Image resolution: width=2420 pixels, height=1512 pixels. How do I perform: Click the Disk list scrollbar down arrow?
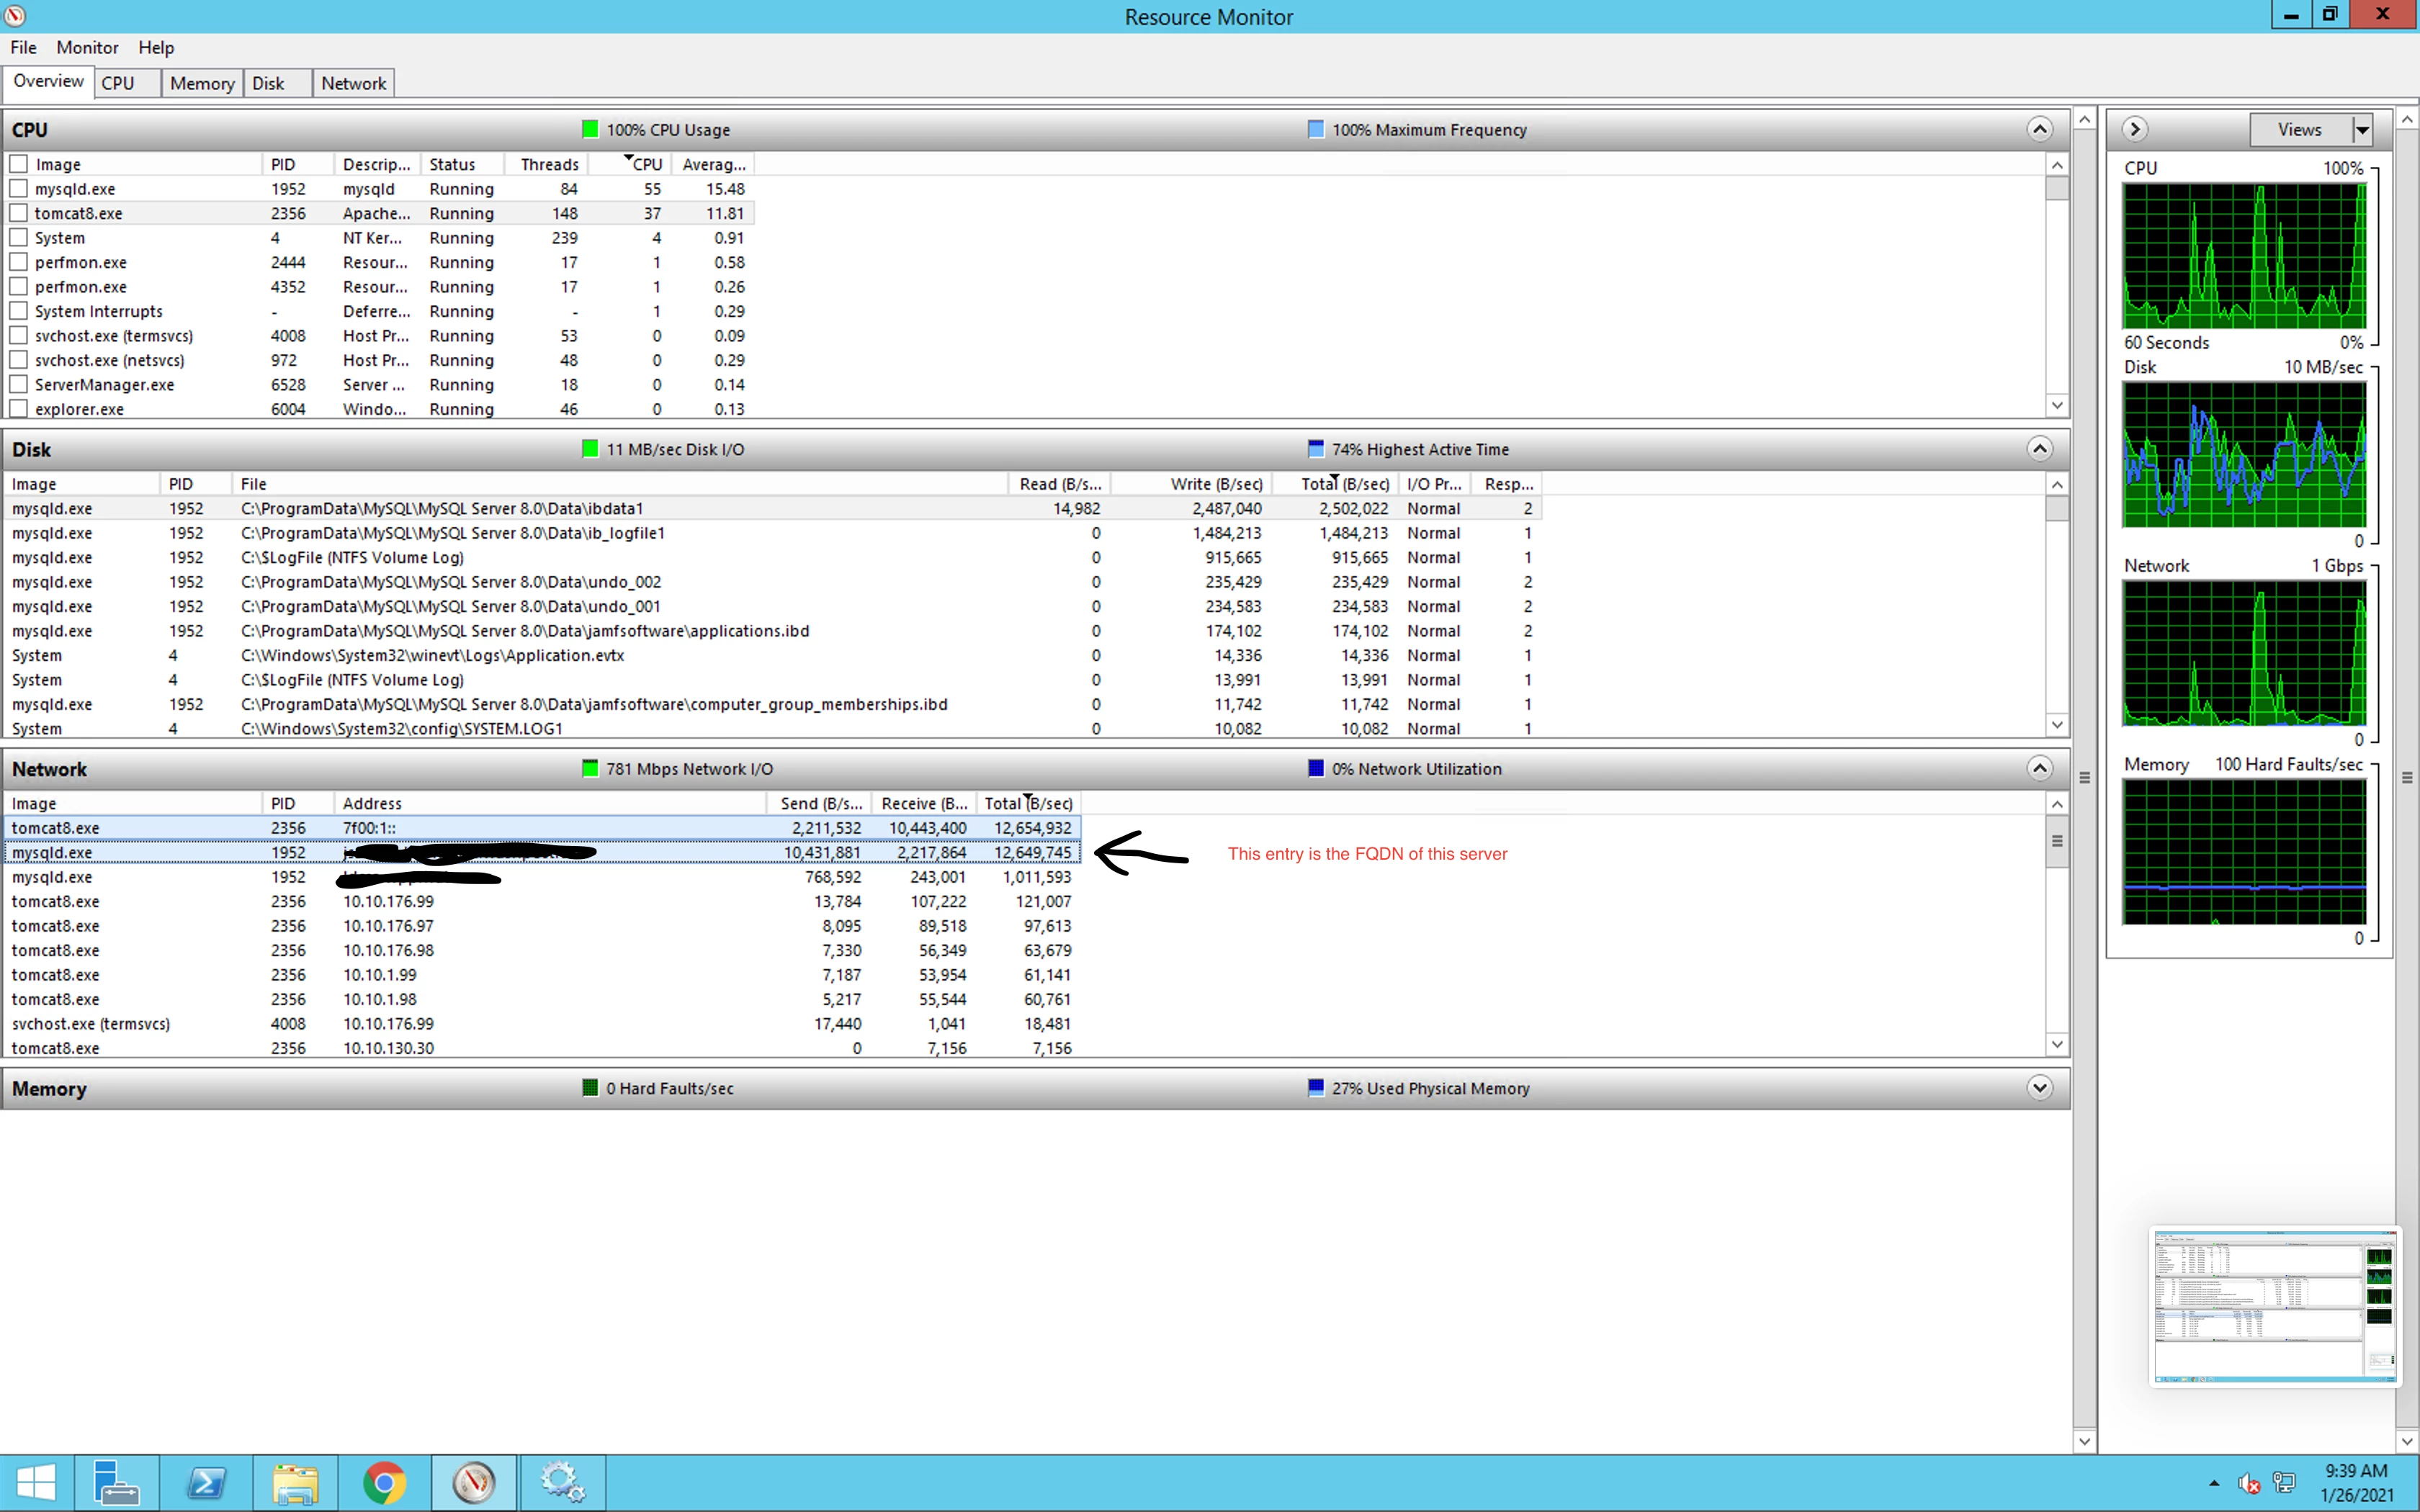click(2056, 725)
